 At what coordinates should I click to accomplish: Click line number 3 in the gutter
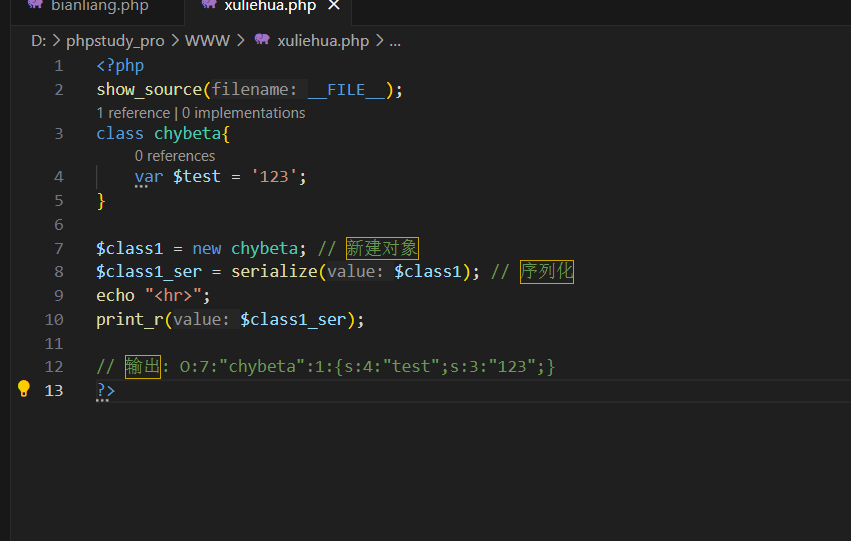pyautogui.click(x=59, y=133)
